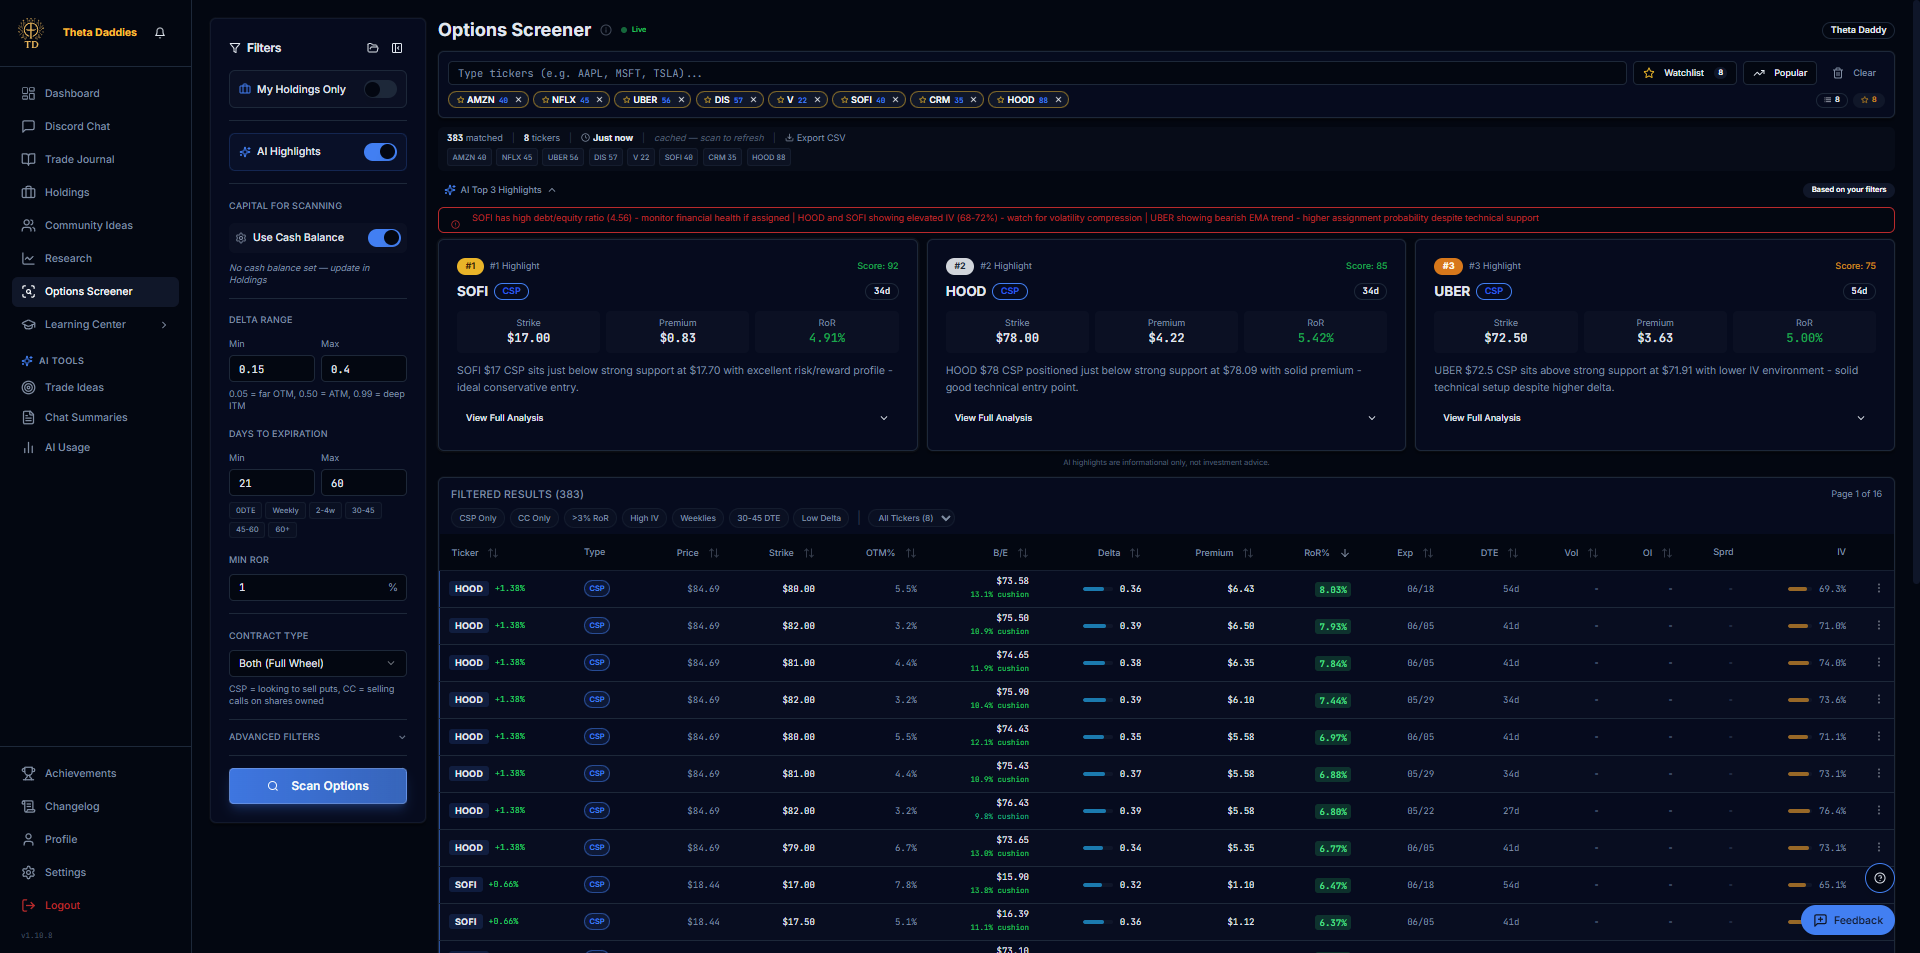
Task: Toggle My Holdings Only switch
Action: tap(380, 89)
